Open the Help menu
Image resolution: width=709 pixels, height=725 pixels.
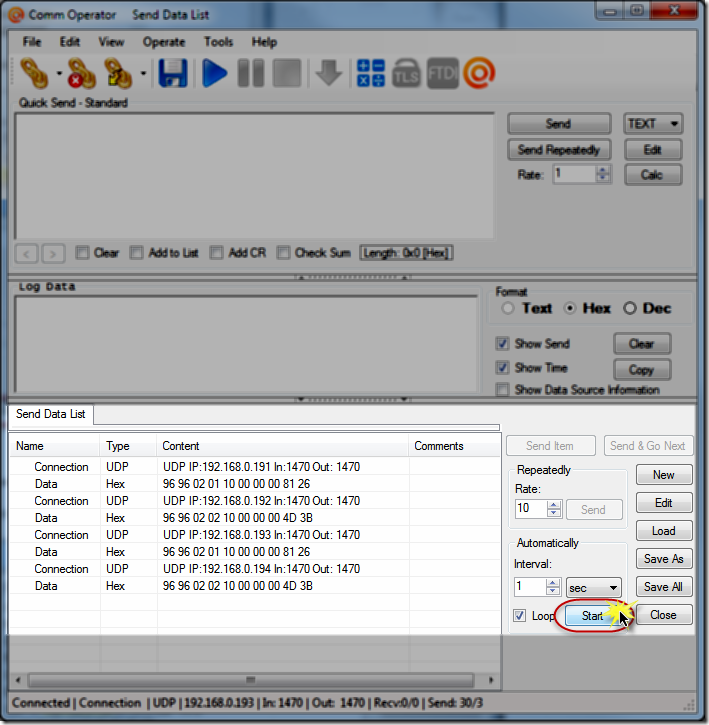[x=264, y=42]
